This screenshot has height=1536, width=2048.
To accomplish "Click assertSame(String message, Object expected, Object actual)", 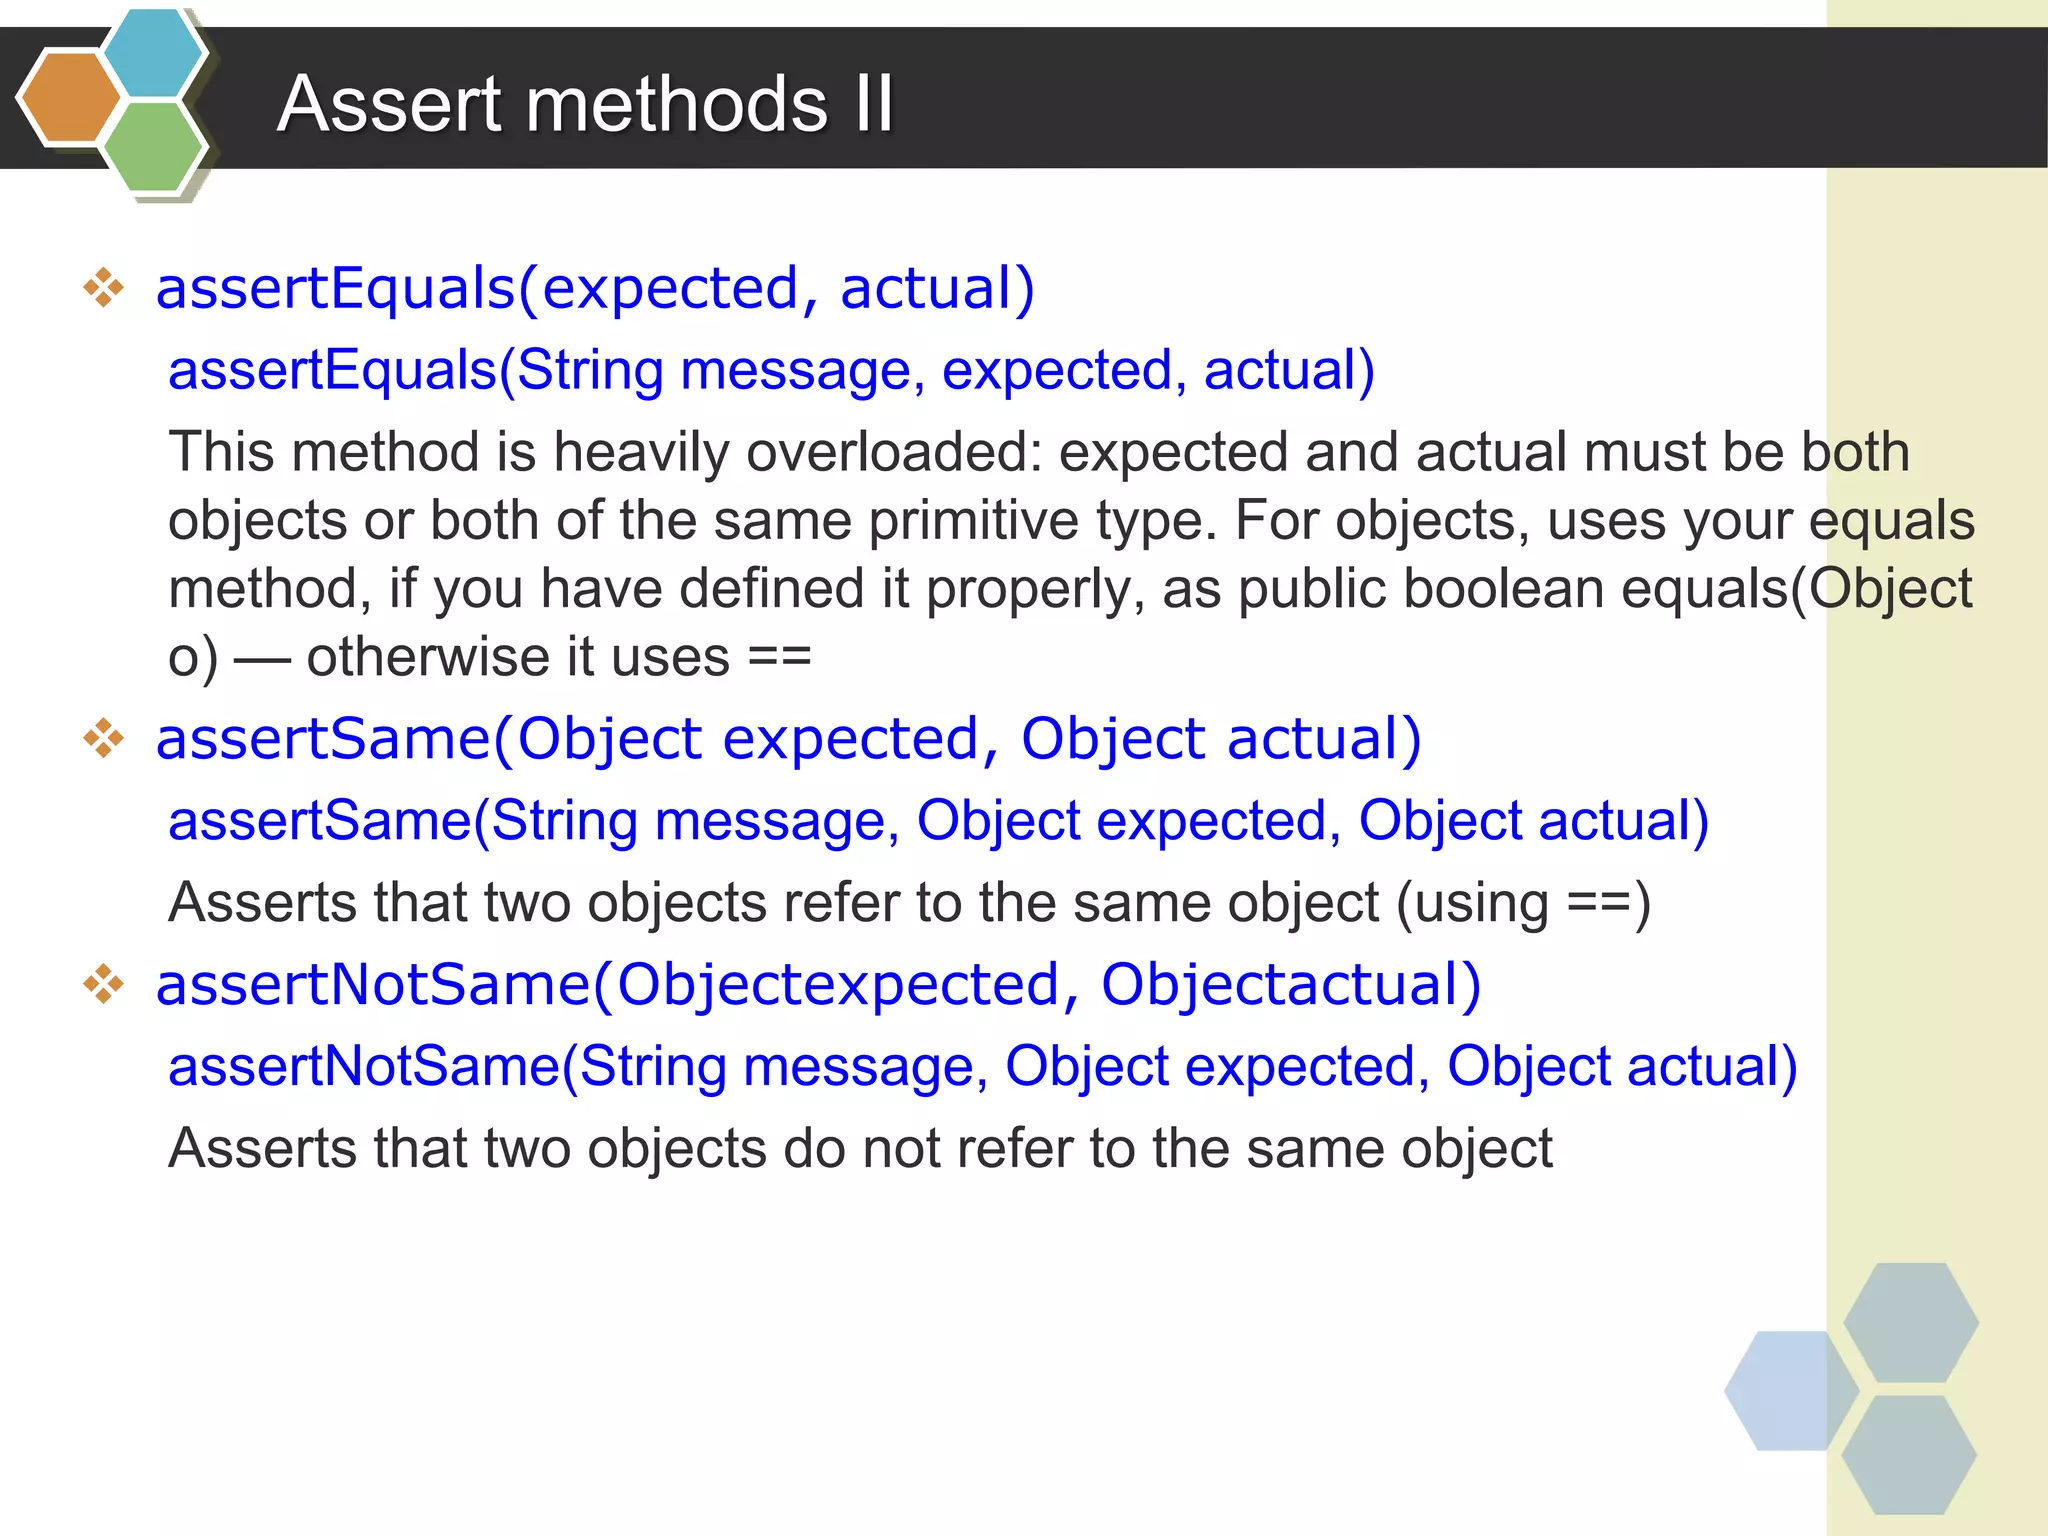I will point(938,822).
